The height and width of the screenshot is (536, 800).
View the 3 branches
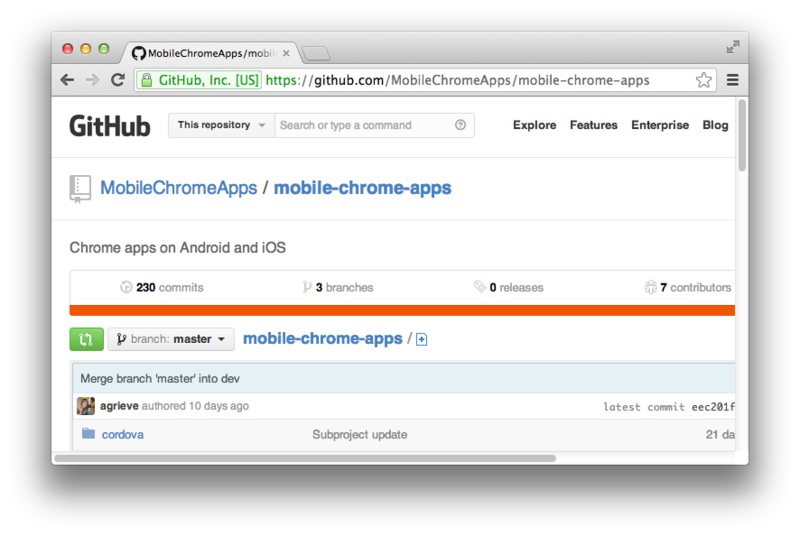point(337,288)
